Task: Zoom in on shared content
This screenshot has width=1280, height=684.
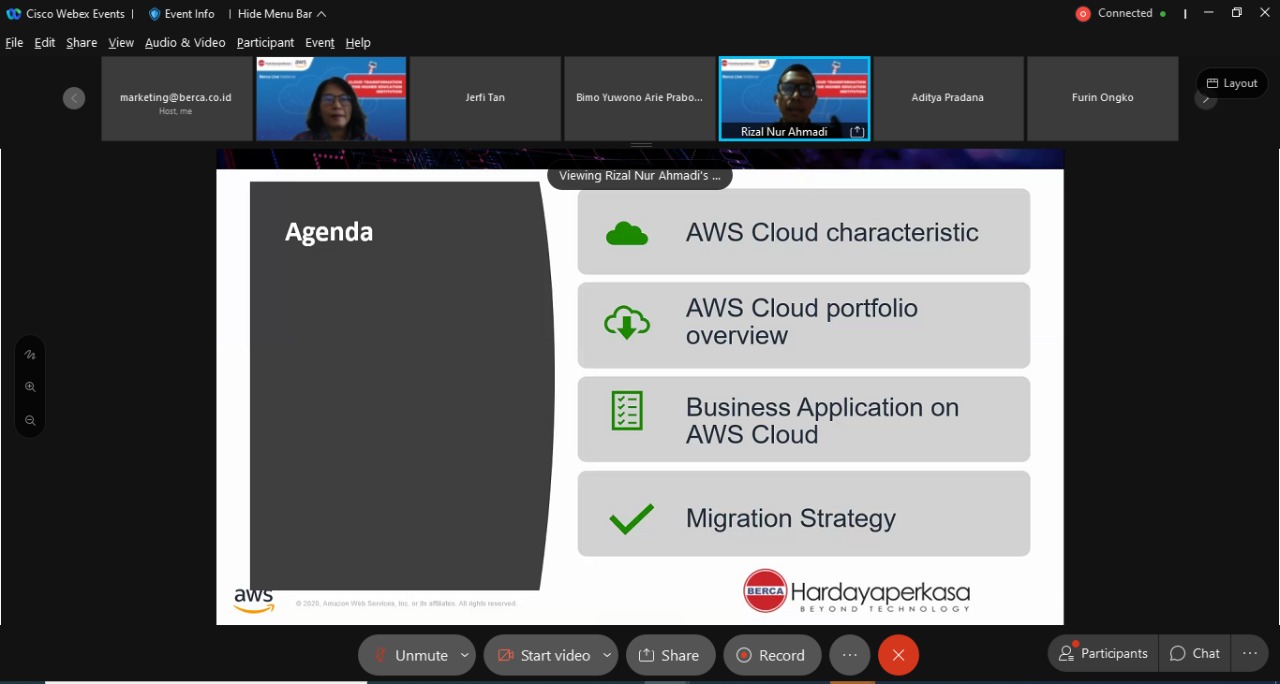Action: point(30,387)
